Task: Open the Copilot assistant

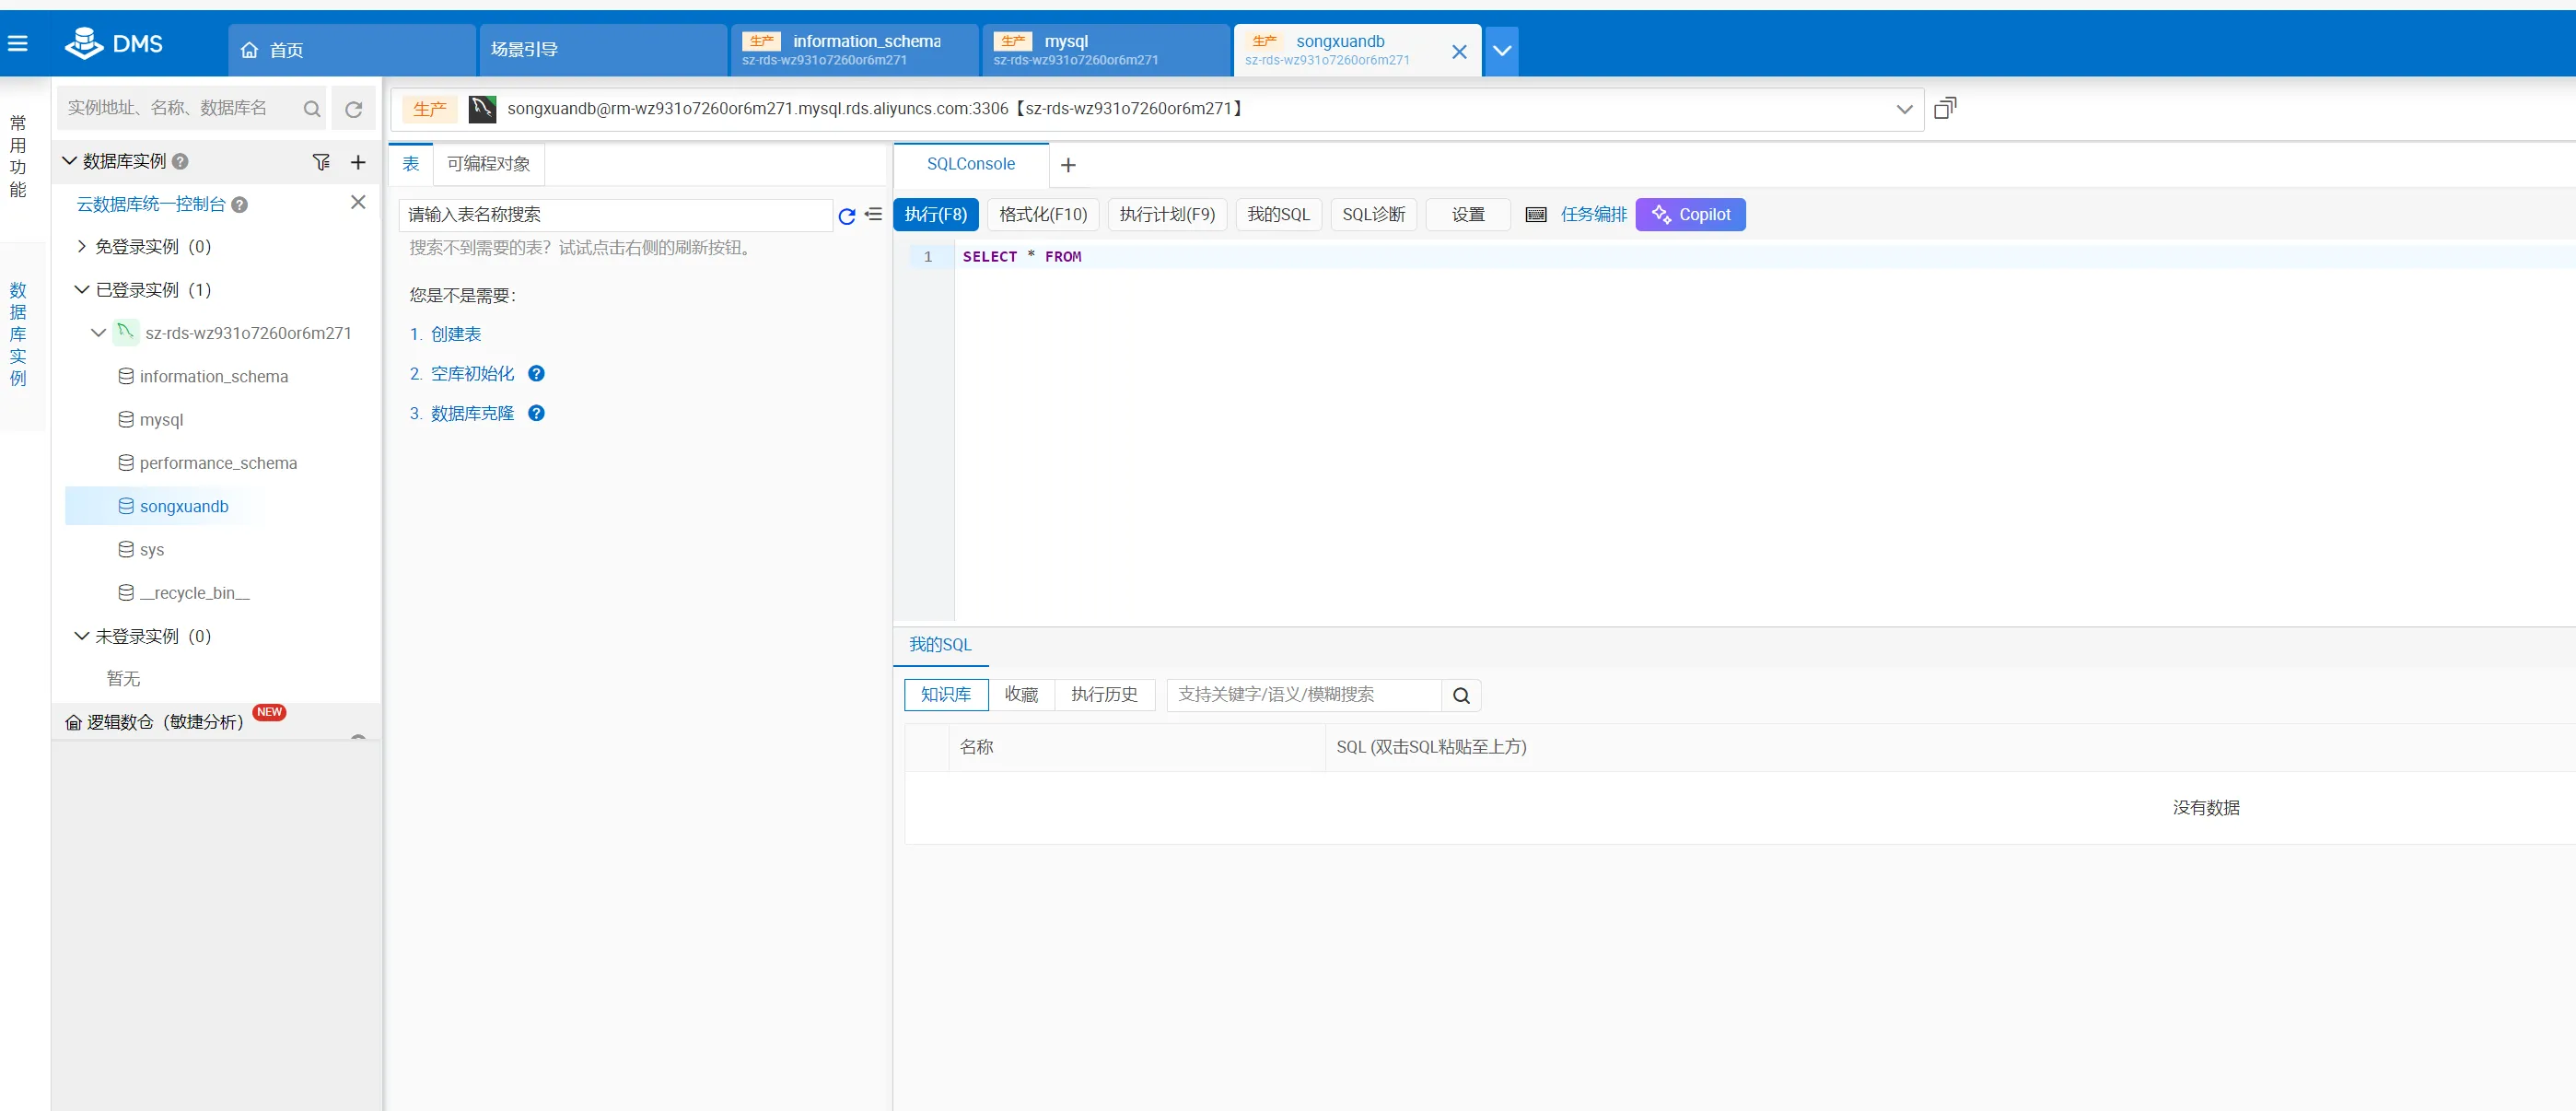Action: point(1690,215)
